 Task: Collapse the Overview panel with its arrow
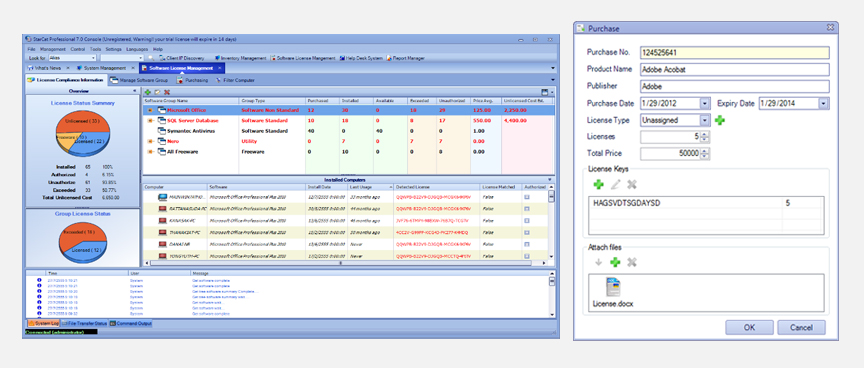[x=135, y=91]
